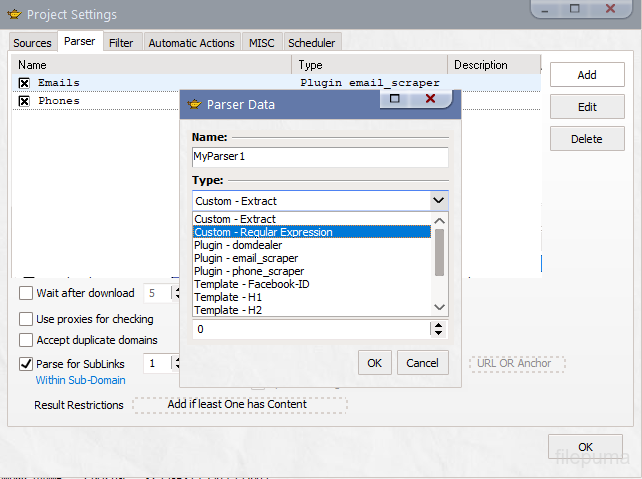
Task: Toggle Accept duplicate domains checkbox
Action: pos(26,341)
